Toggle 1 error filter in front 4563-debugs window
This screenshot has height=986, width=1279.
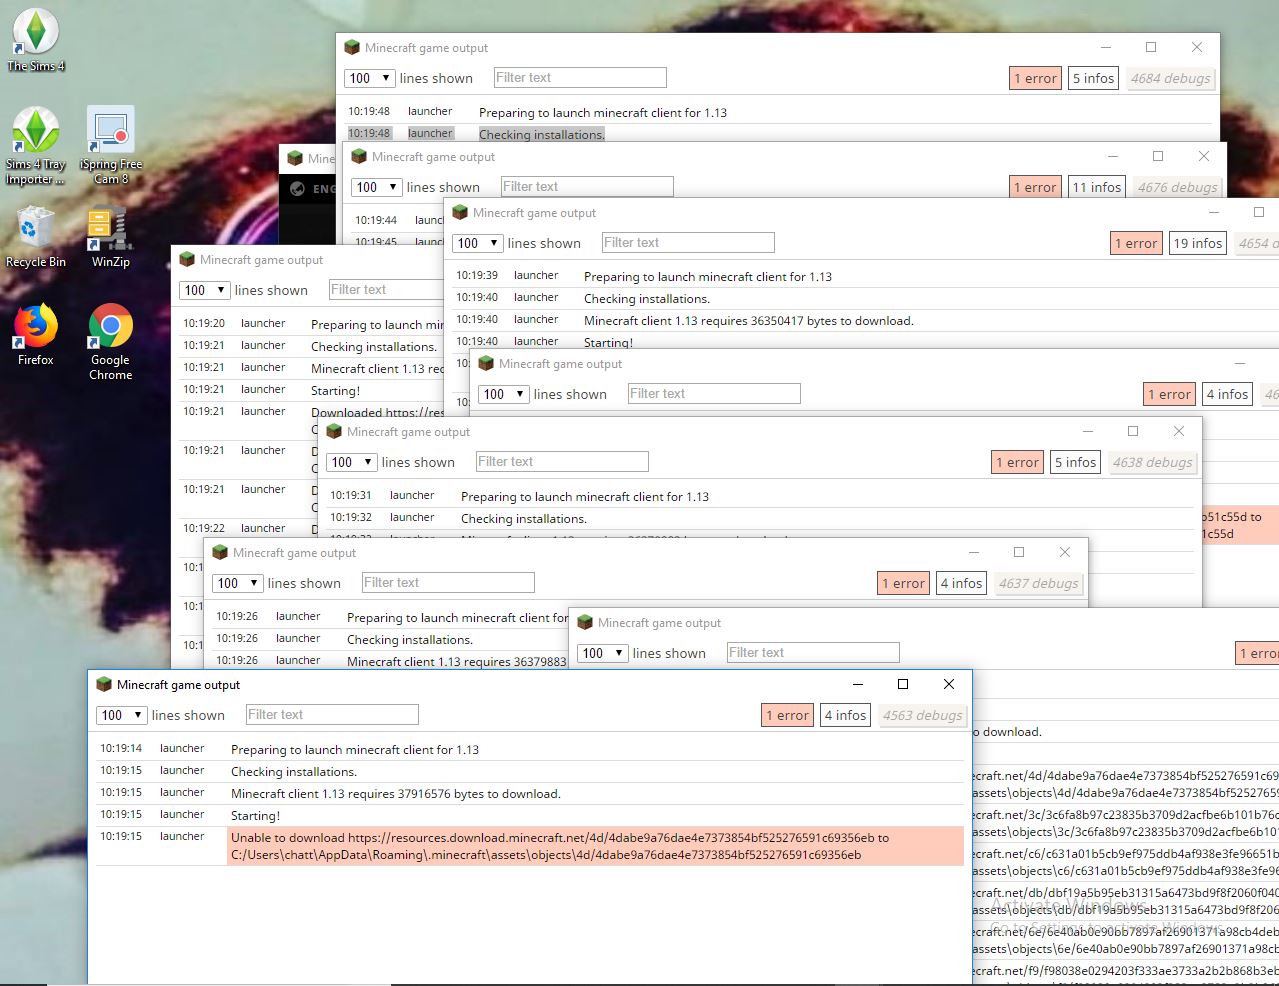point(787,715)
